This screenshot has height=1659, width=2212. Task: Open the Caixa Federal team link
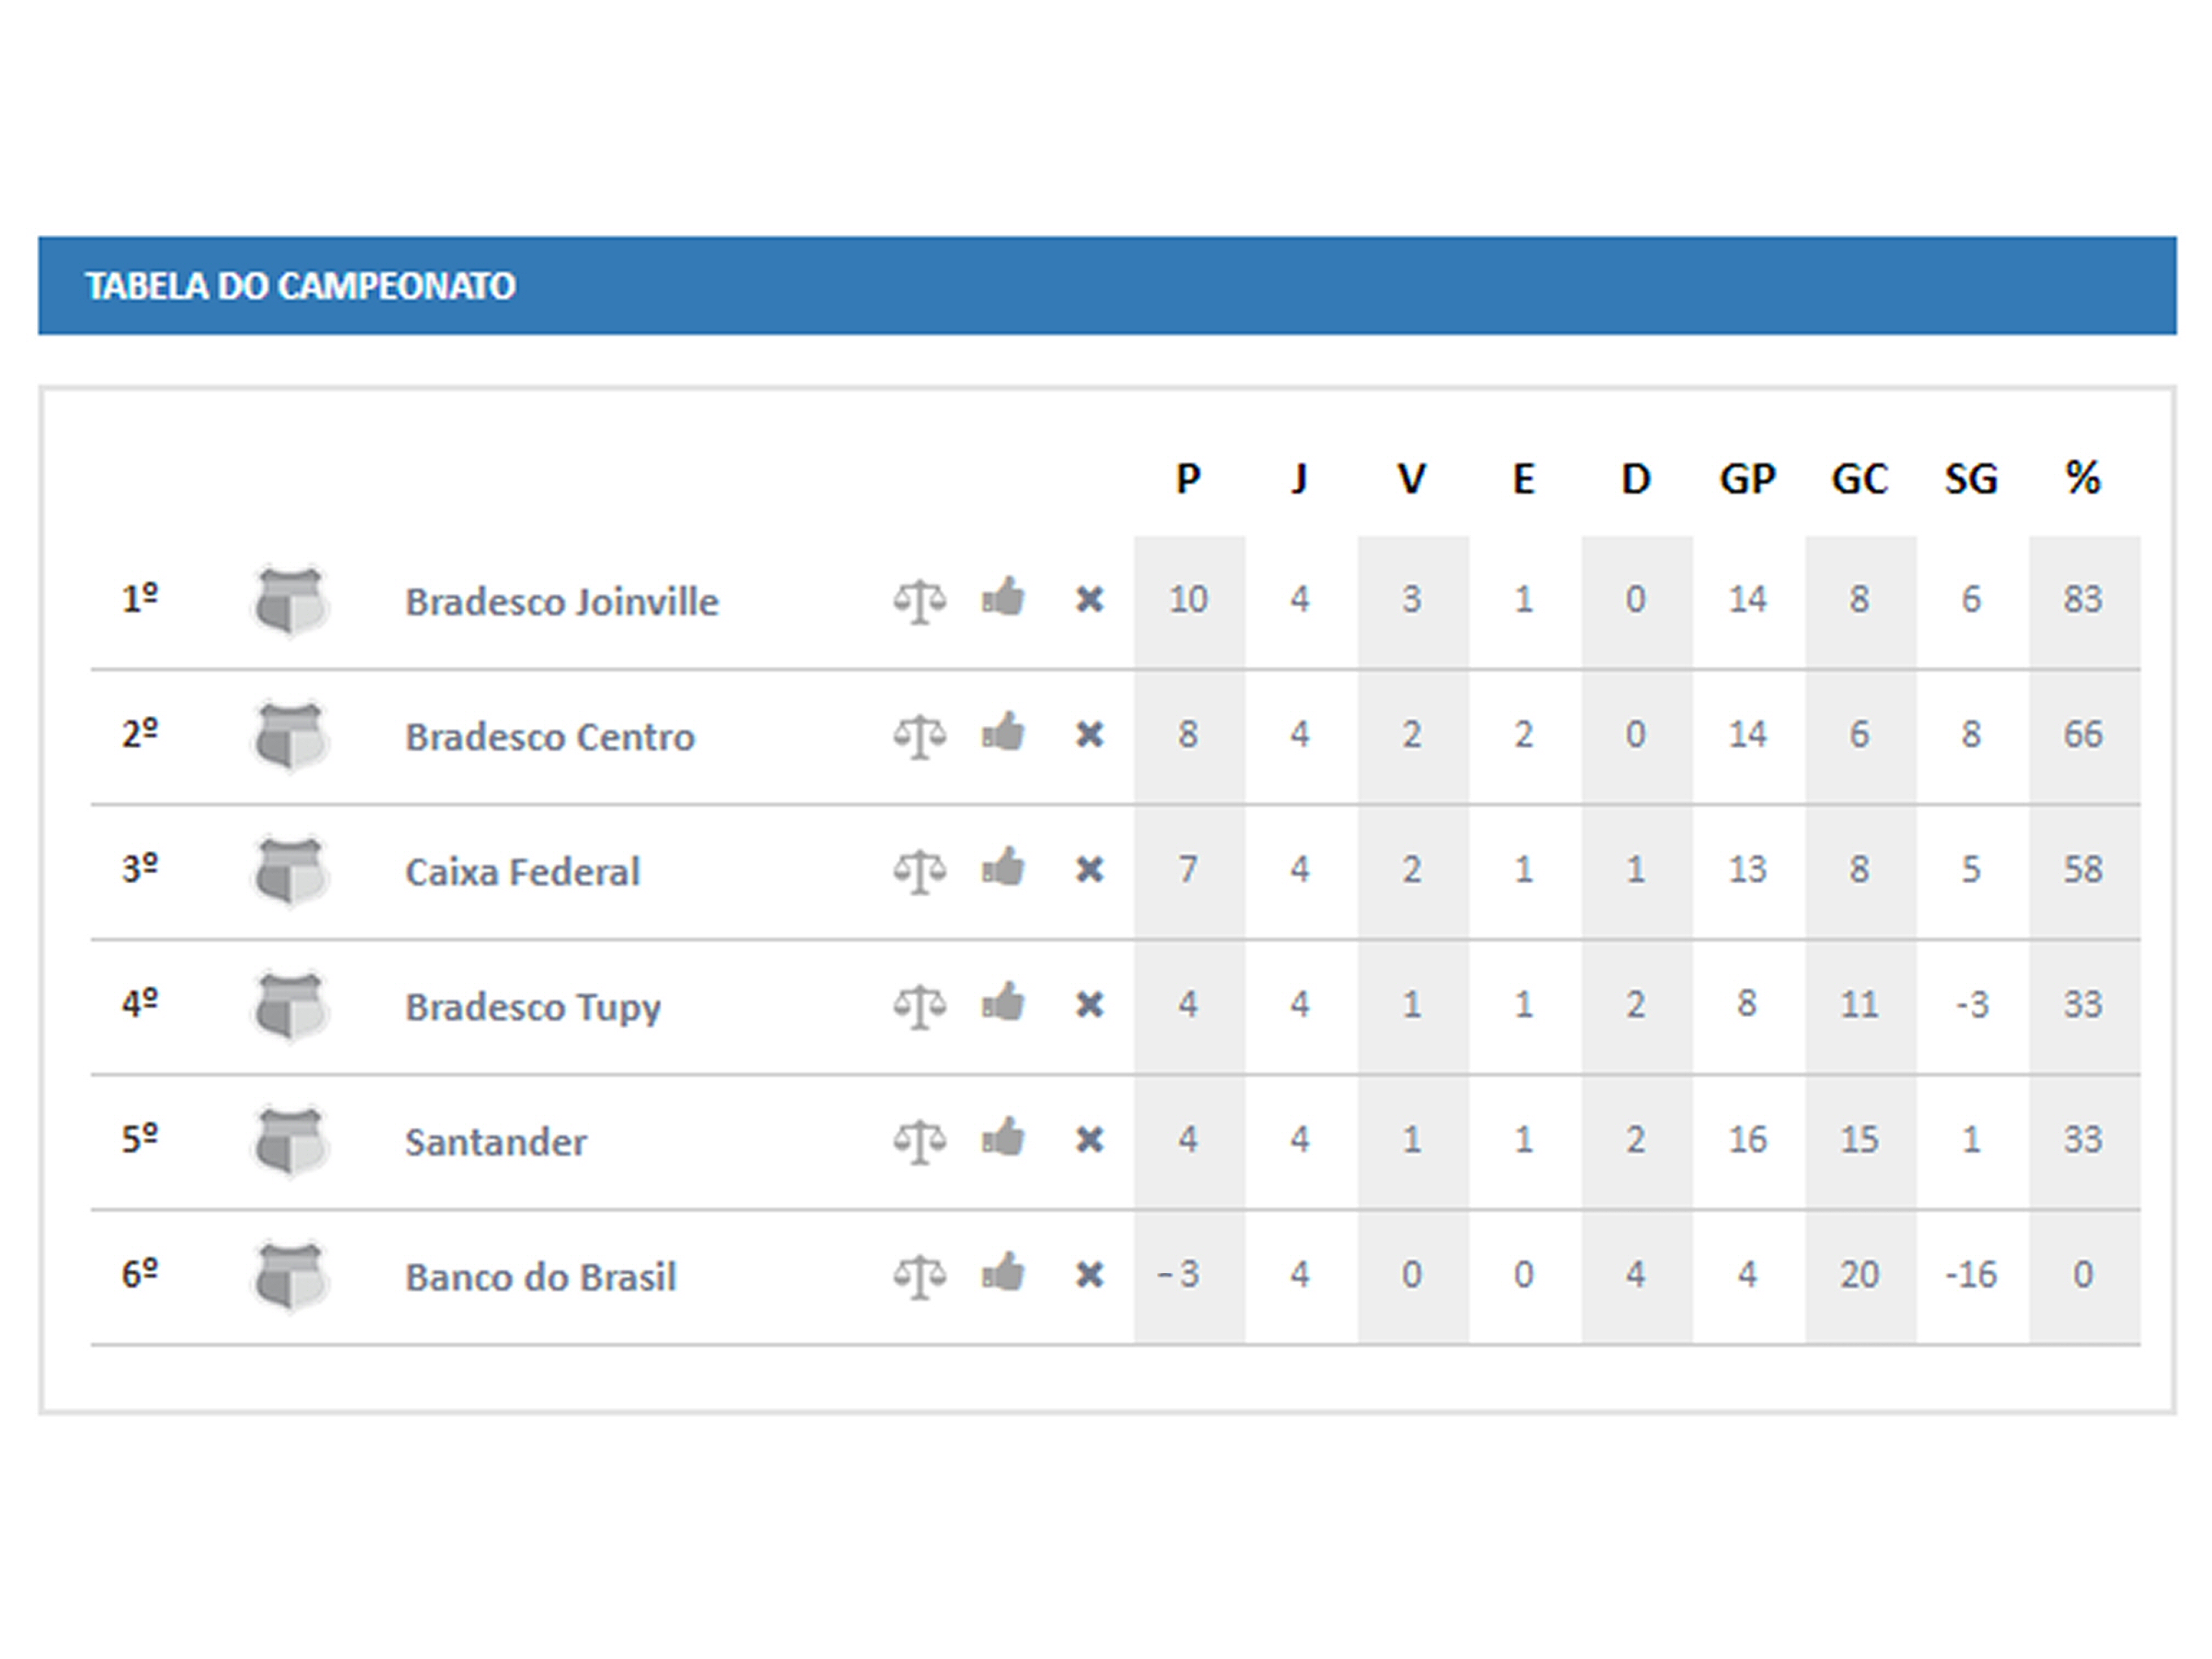pyautogui.click(x=522, y=872)
